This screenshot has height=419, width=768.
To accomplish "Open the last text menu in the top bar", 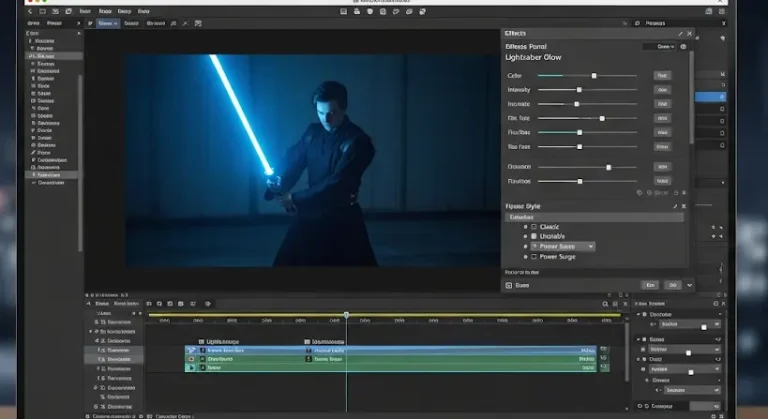I will (144, 11).
